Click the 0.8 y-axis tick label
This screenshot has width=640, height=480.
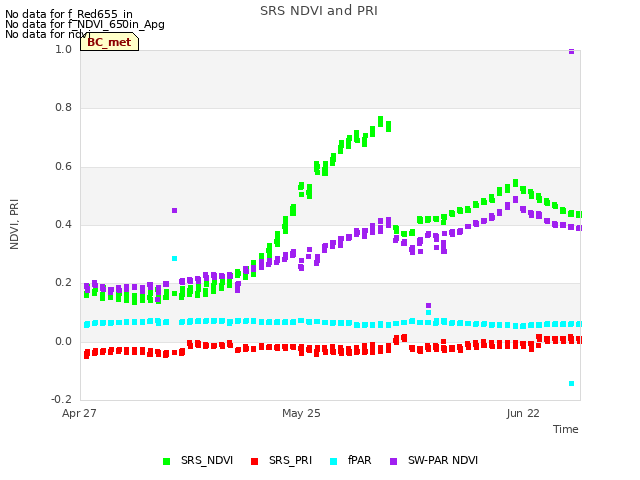(63, 108)
